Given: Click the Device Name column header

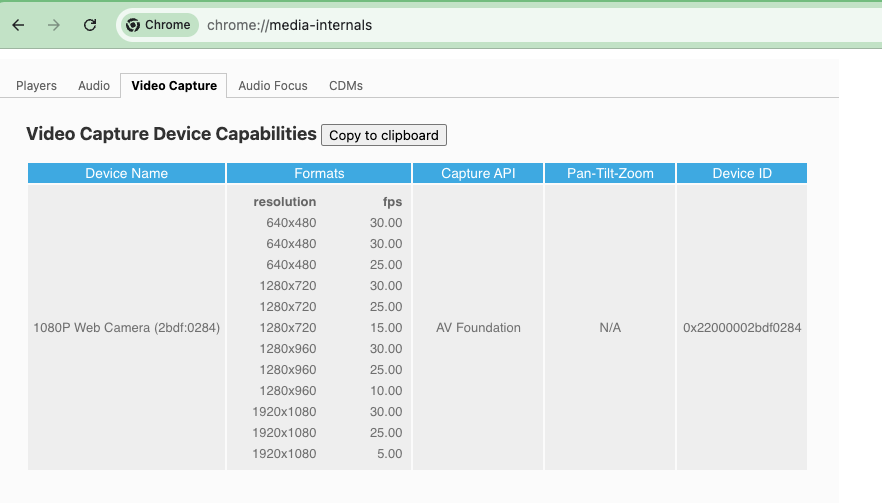Looking at the screenshot, I should (x=127, y=173).
